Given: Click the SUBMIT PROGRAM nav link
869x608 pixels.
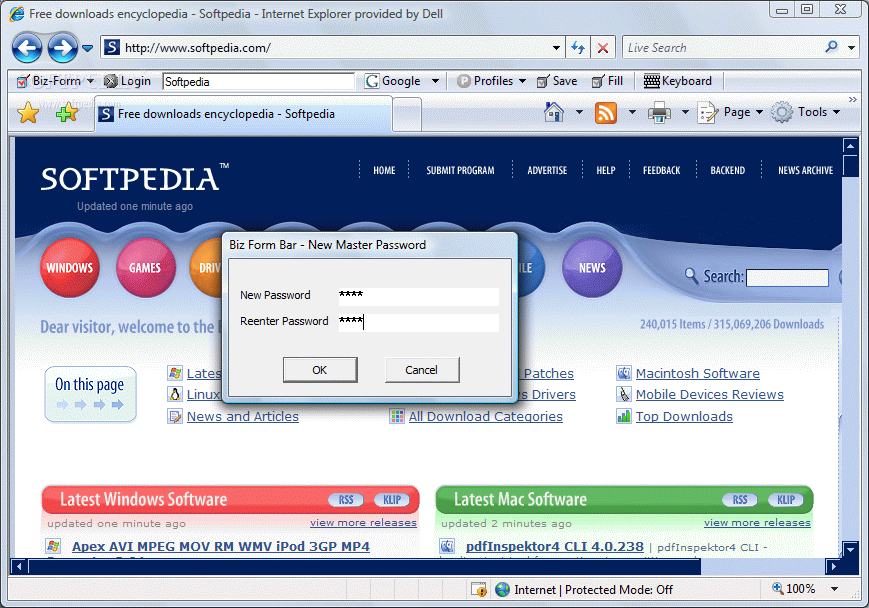Looking at the screenshot, I should (x=460, y=171).
